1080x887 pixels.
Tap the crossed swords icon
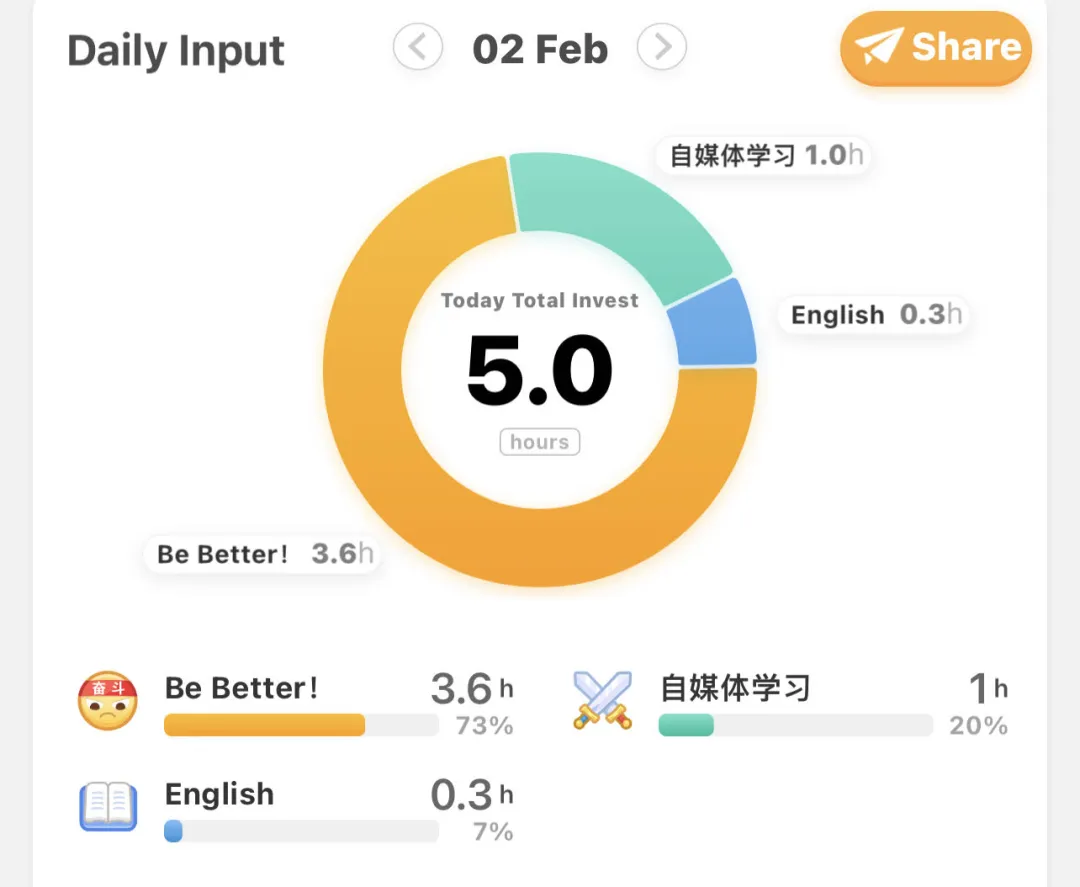click(603, 700)
